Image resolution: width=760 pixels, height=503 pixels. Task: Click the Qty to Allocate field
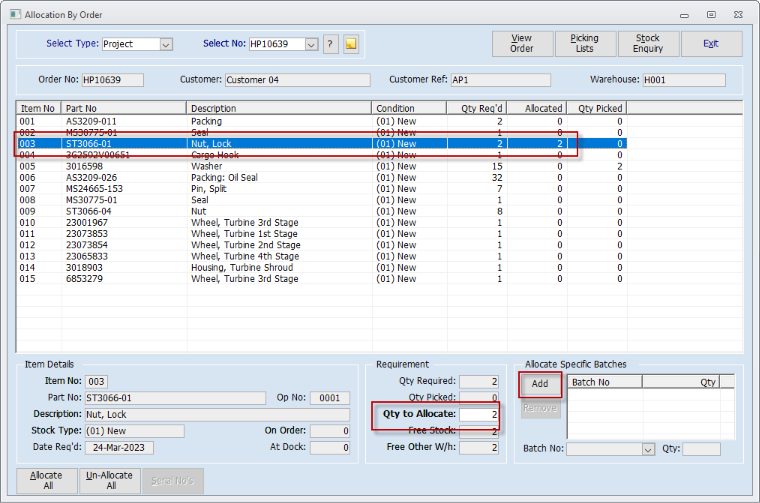[x=479, y=414]
